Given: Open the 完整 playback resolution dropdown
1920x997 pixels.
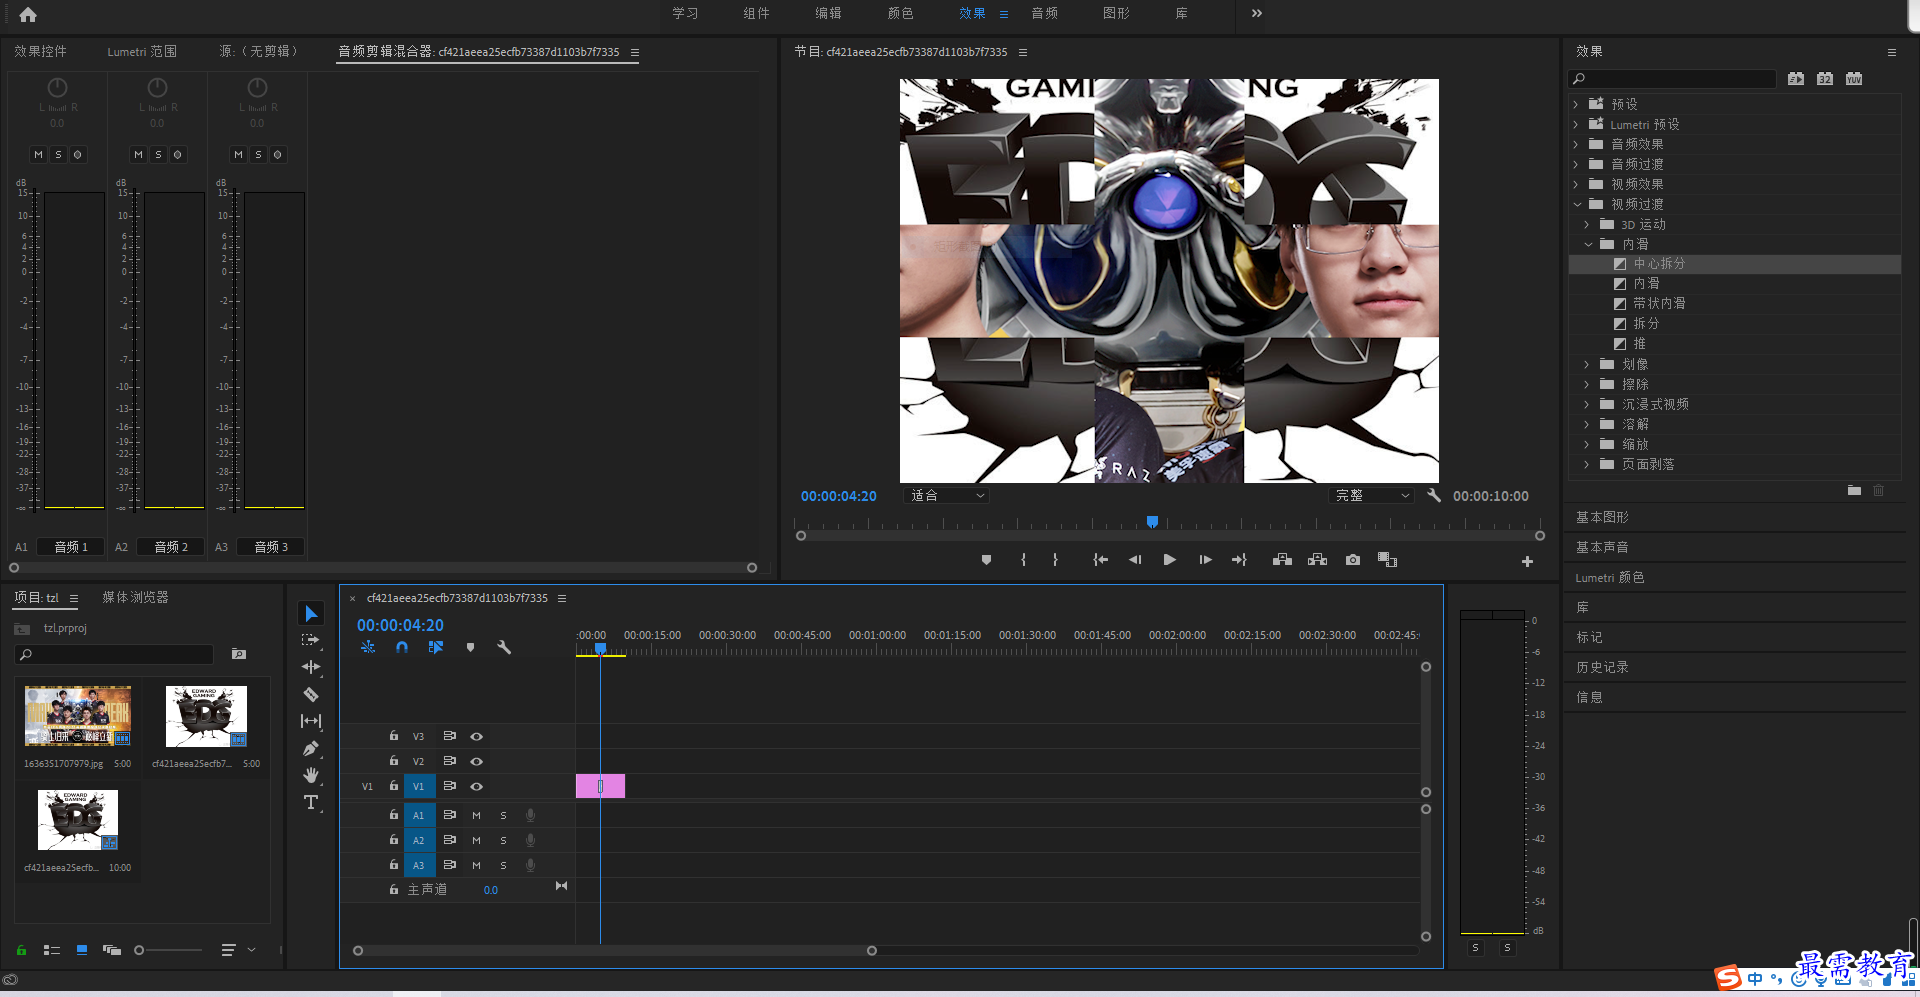Looking at the screenshot, I should [1372, 495].
